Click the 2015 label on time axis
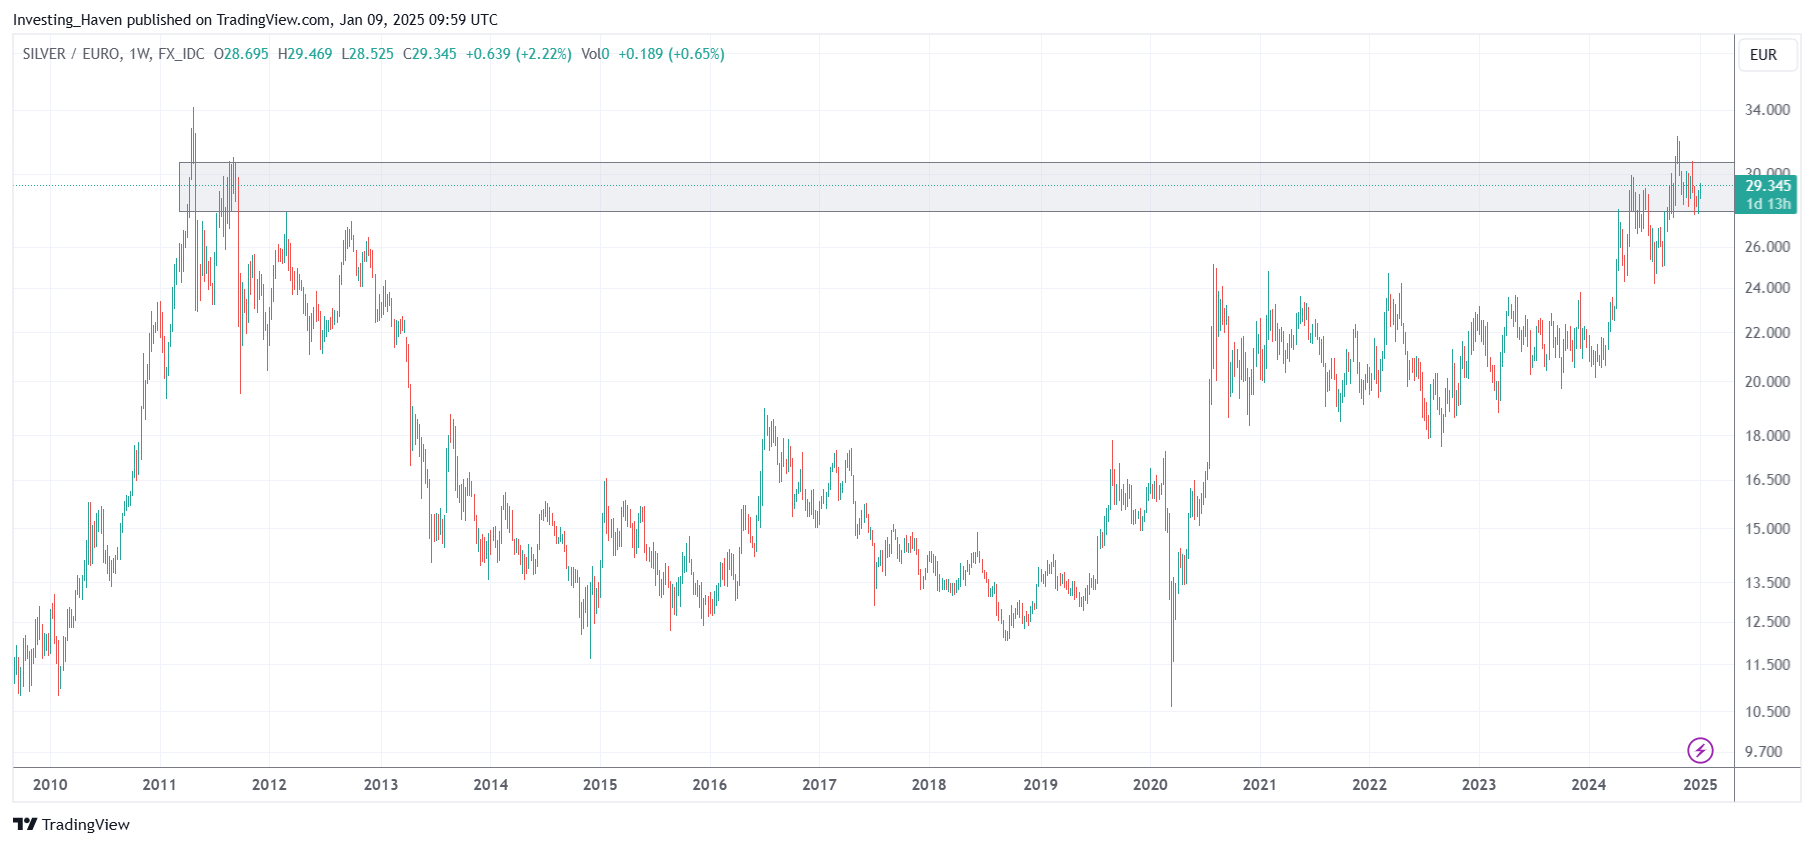 coord(600,785)
